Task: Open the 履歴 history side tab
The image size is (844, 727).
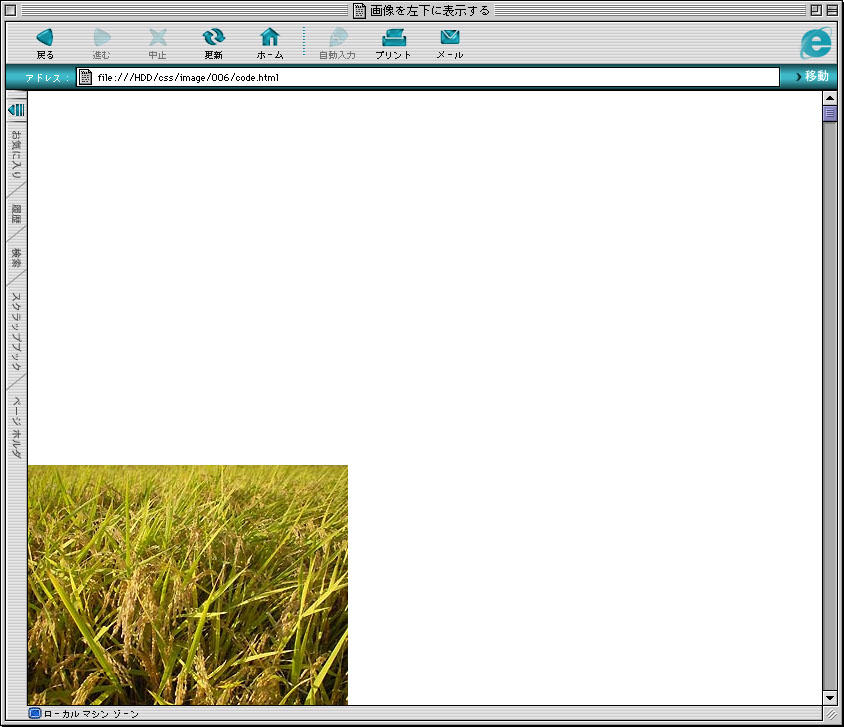Action: (x=16, y=214)
